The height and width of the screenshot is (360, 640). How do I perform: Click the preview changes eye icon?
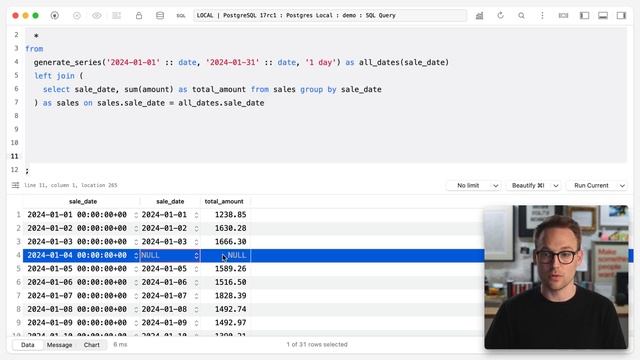pos(97,16)
